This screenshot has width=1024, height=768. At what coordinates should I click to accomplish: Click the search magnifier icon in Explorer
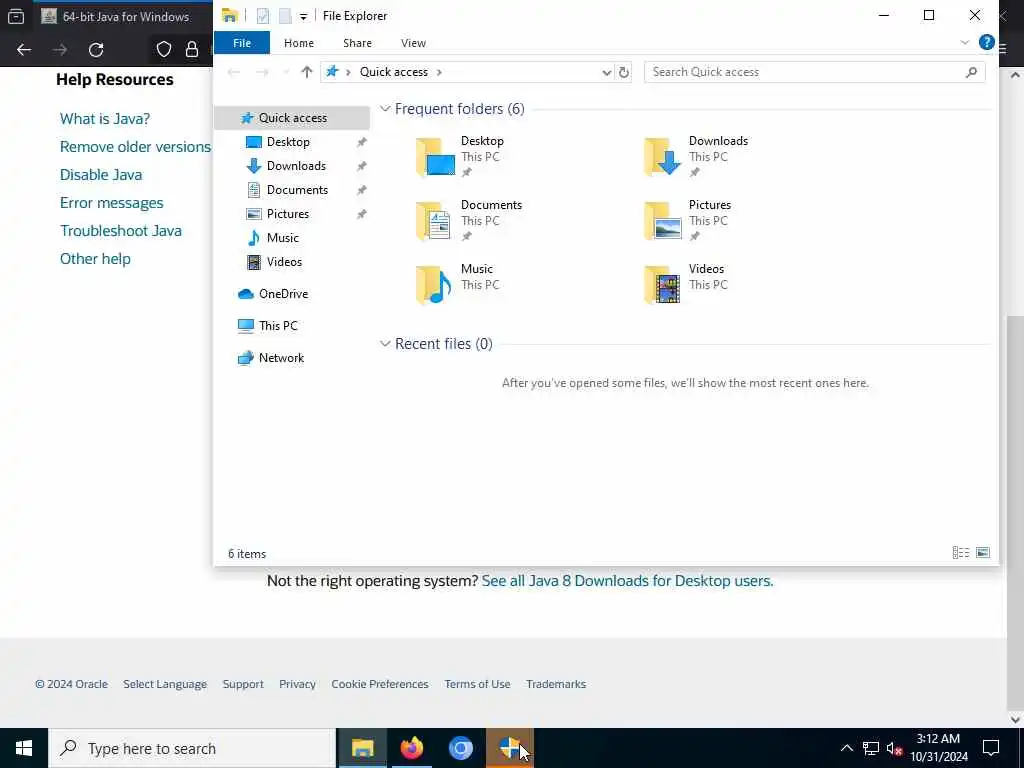[x=971, y=72]
